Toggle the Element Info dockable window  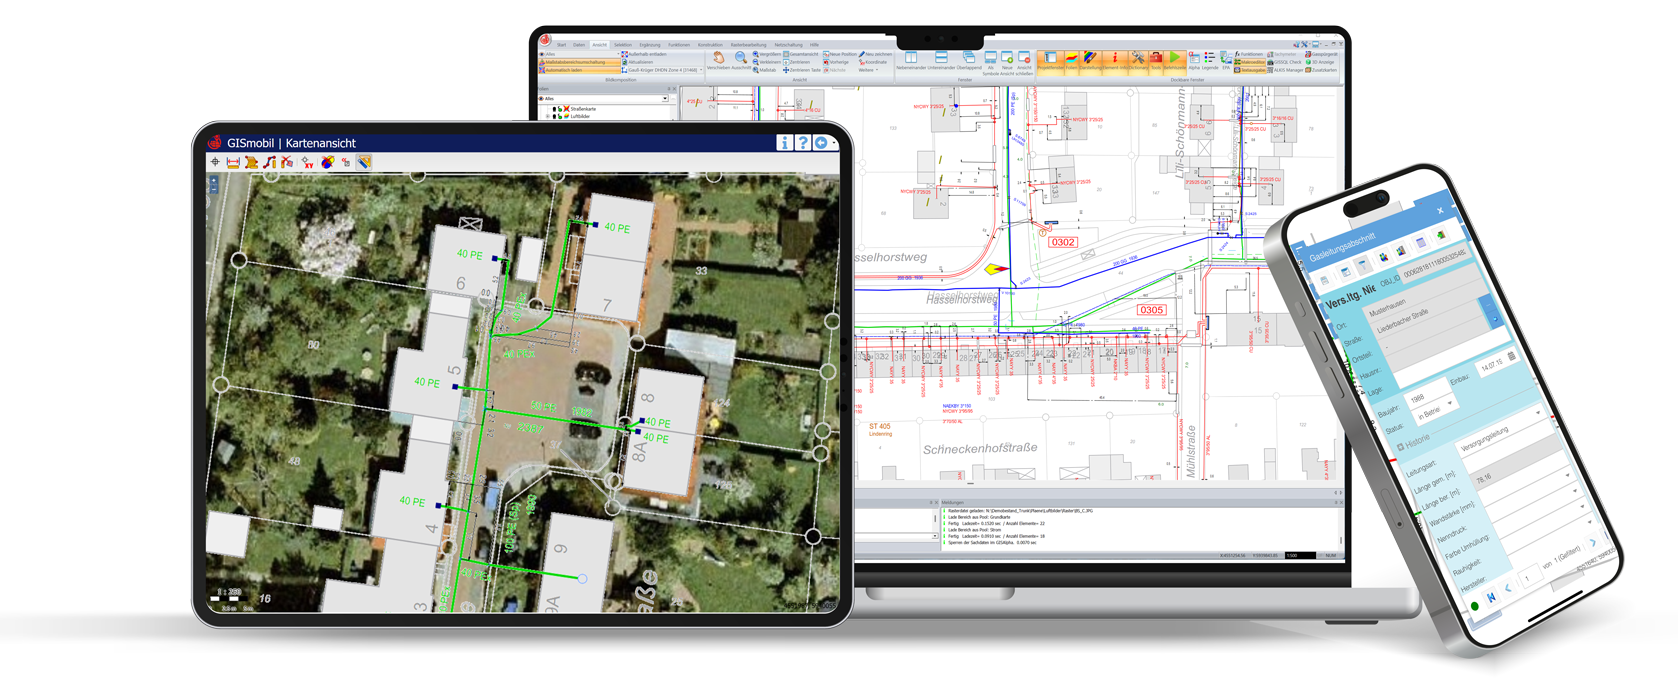(x=1115, y=61)
